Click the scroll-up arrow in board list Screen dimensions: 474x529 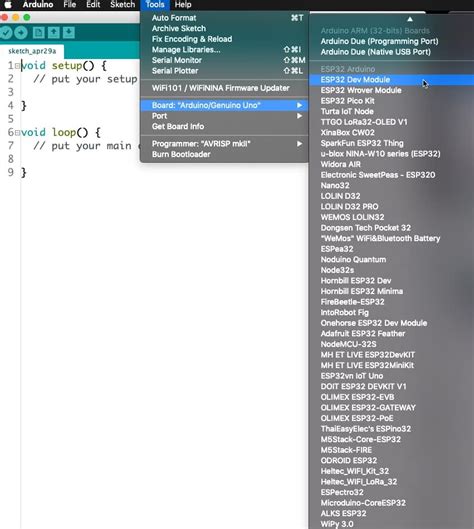pos(410,19)
